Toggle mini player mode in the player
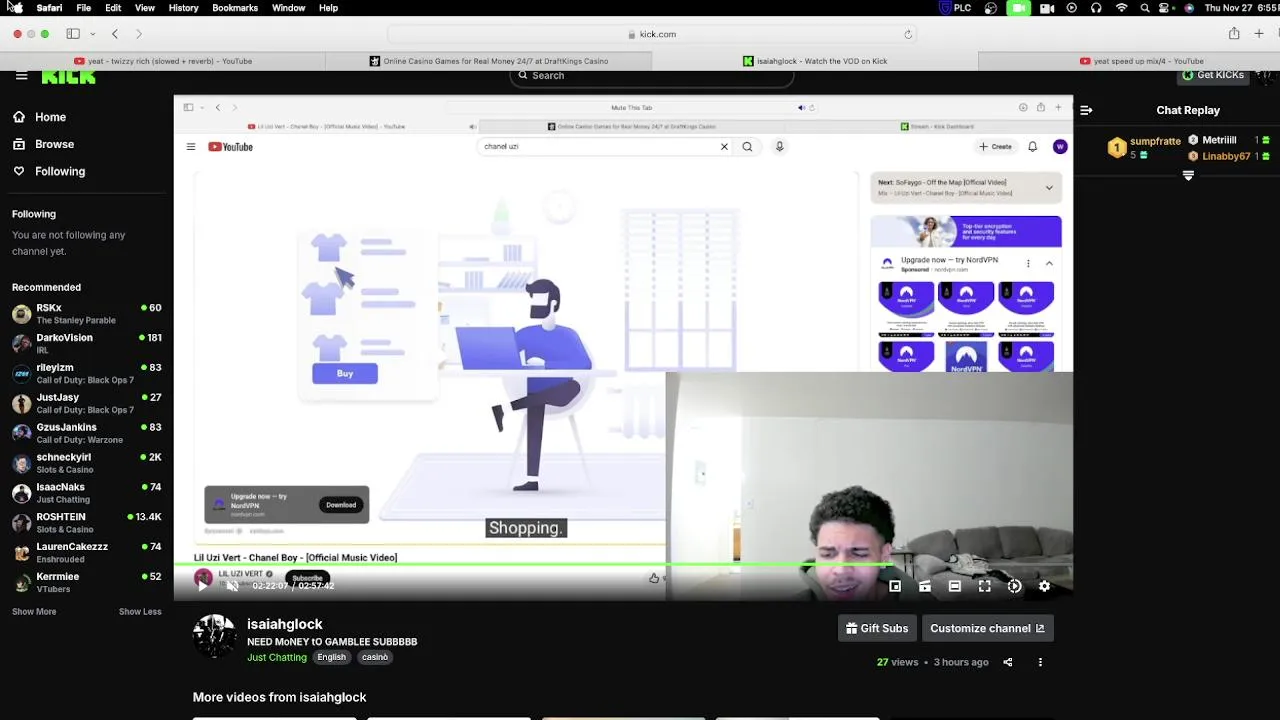 pos(895,586)
